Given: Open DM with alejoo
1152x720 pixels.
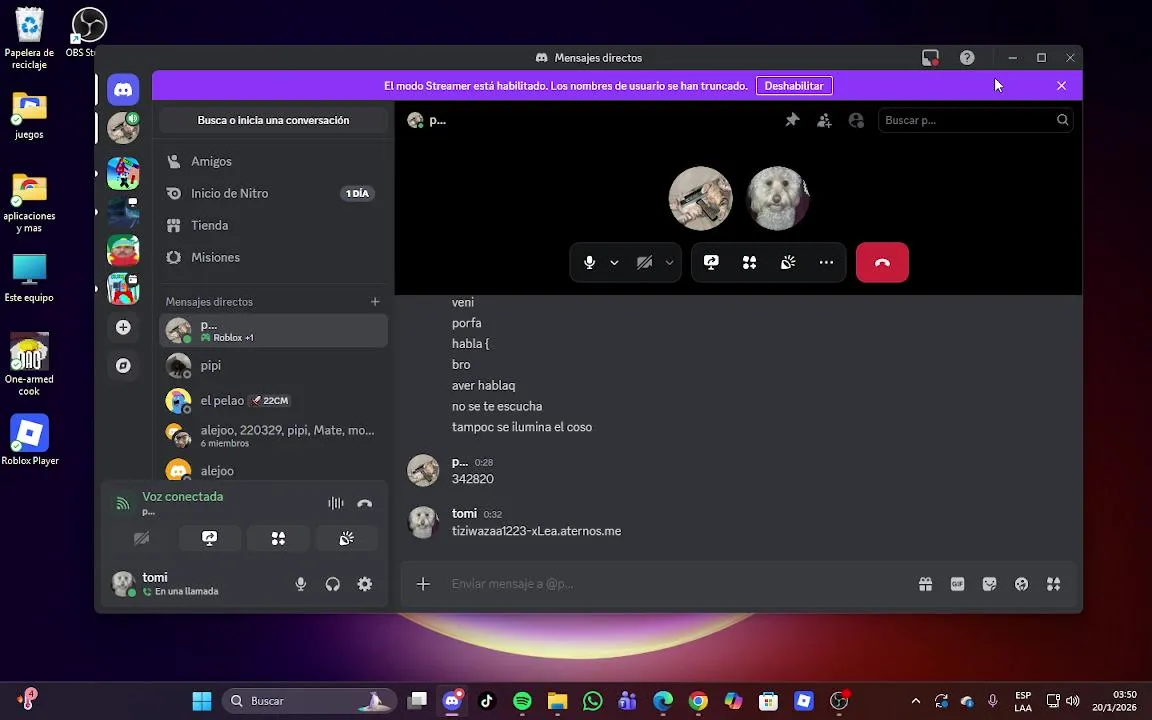Looking at the screenshot, I should click(273, 470).
